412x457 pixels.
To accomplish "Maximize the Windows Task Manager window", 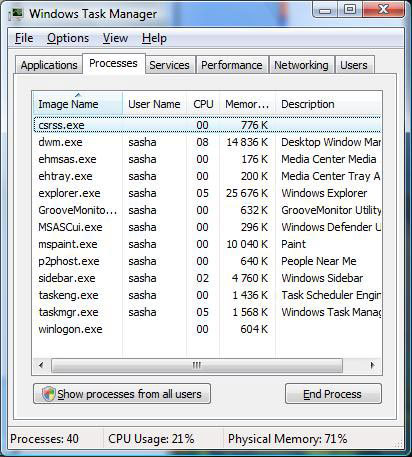I will (350, 9).
